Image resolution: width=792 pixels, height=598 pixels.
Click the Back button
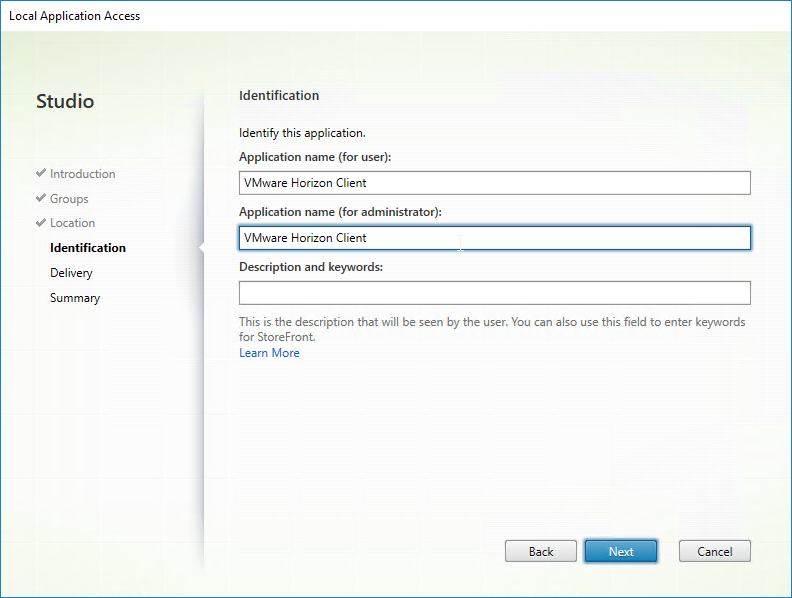pyautogui.click(x=540, y=551)
